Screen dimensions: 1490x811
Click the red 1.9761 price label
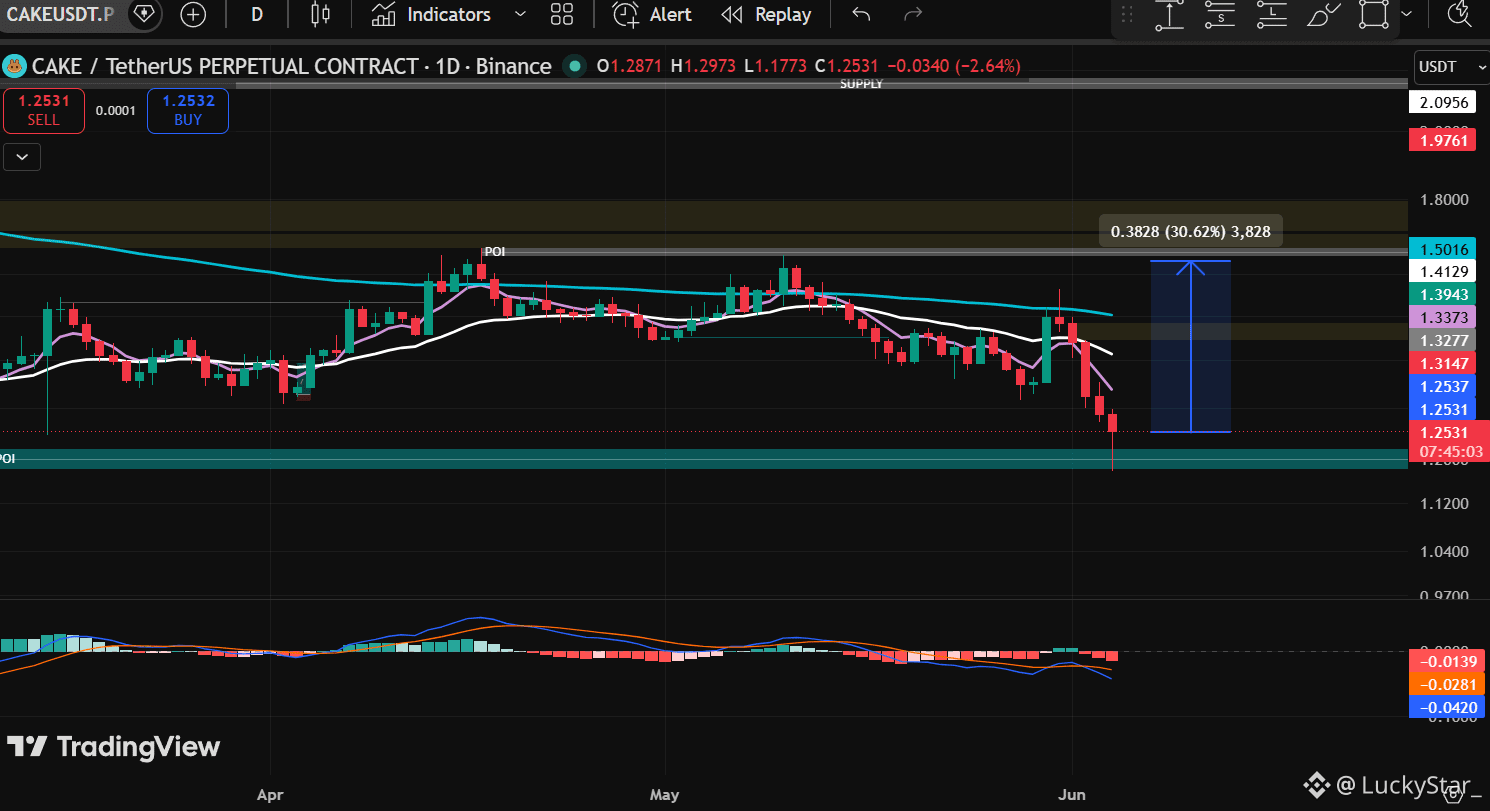pyautogui.click(x=1443, y=141)
